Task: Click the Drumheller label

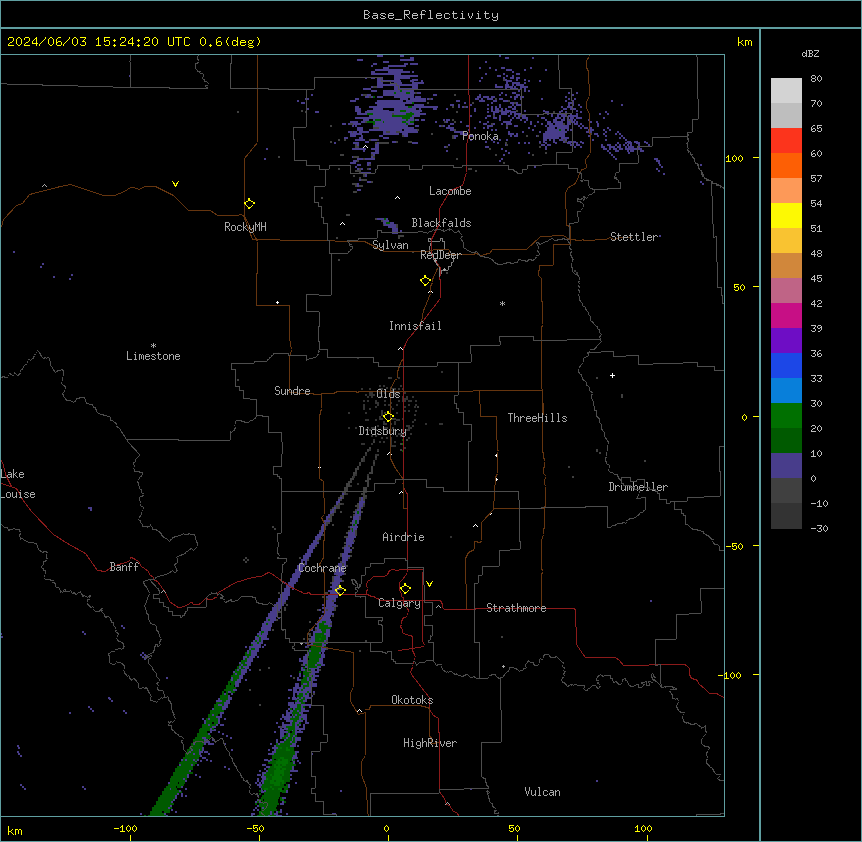Action: click(x=638, y=487)
